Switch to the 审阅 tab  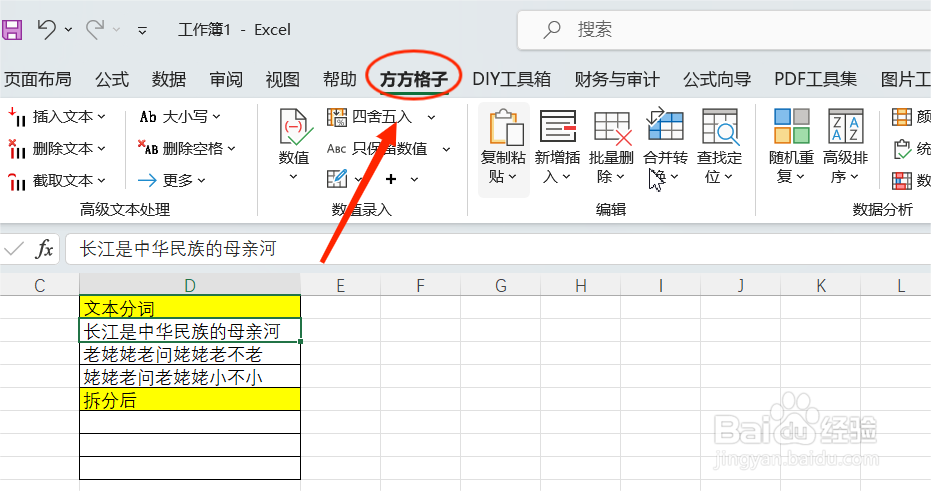pos(226,80)
